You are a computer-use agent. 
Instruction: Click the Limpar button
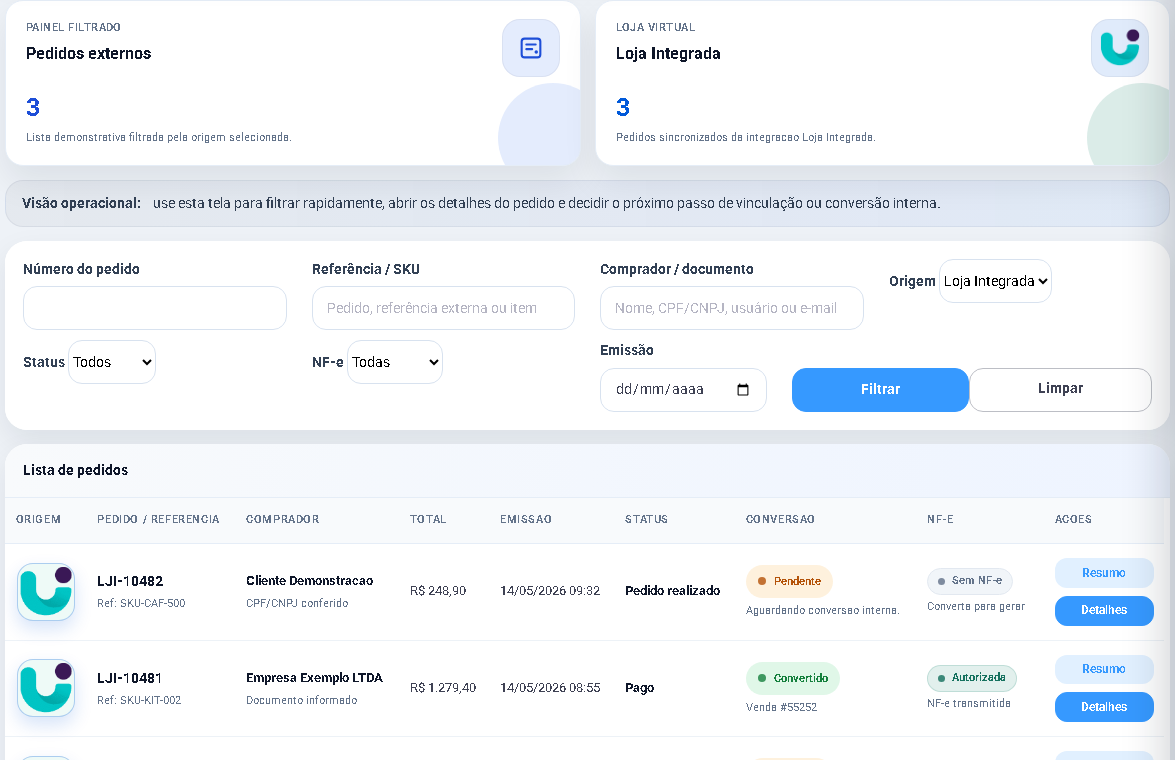1060,390
